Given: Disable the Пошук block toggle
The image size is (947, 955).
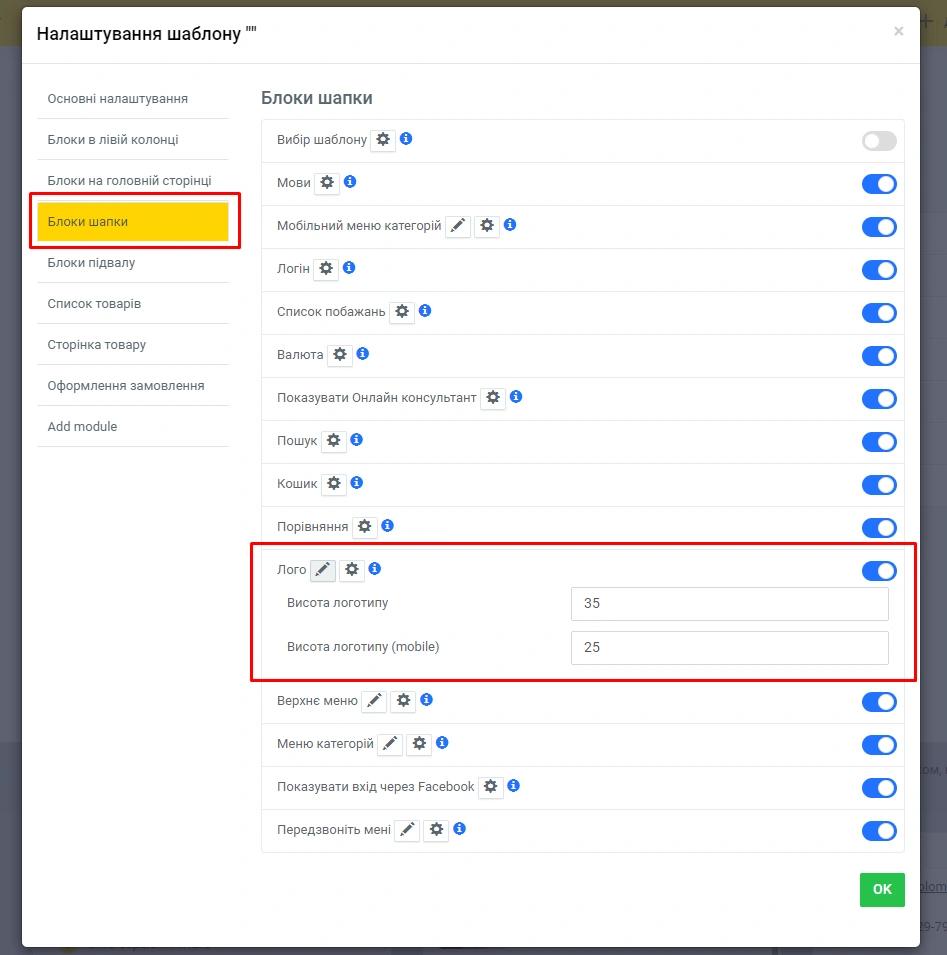Looking at the screenshot, I should point(879,442).
